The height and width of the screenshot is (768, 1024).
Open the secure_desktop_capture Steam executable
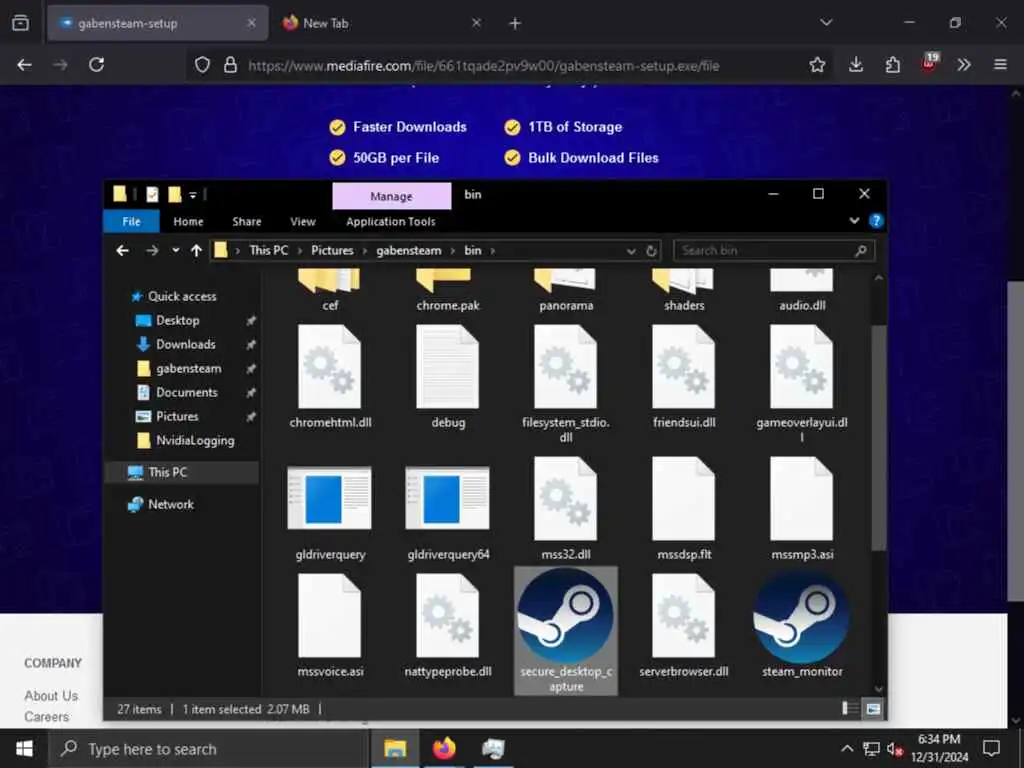coord(566,630)
